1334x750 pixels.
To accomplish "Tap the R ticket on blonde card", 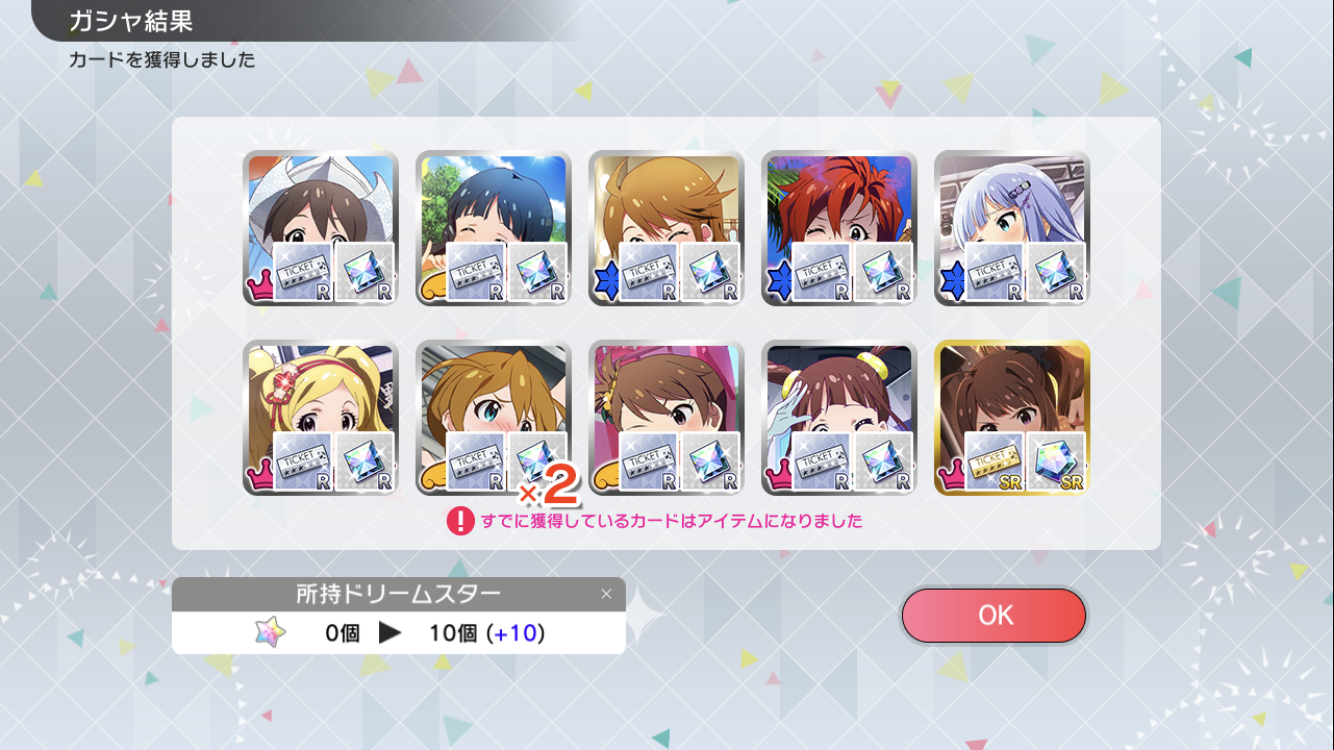I will coord(302,462).
